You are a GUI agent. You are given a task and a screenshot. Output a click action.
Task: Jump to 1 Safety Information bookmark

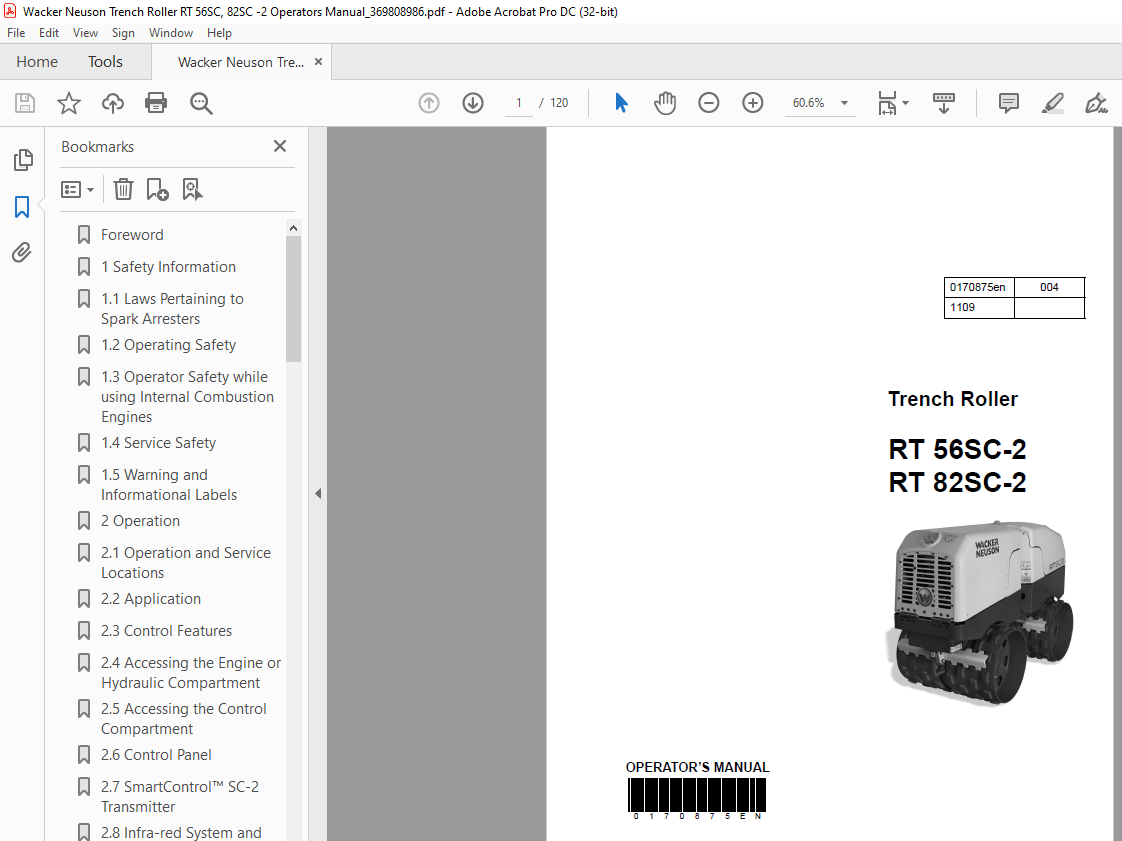tap(168, 267)
